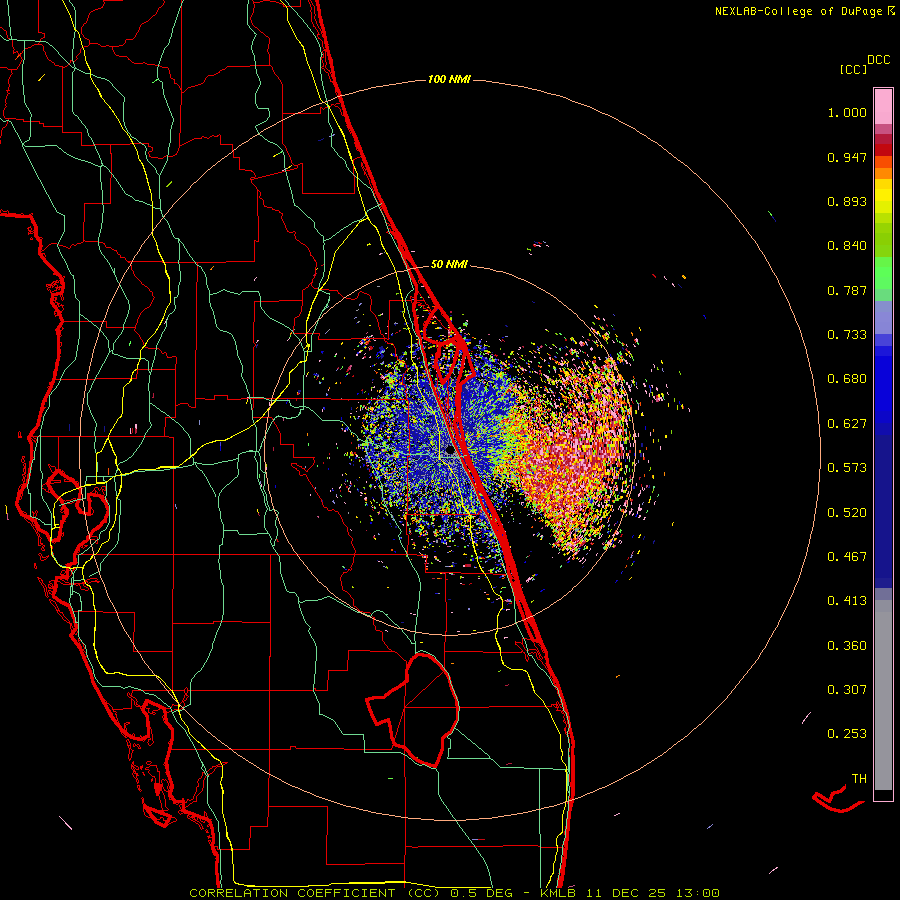Click the 0.253 legend value
Image resolution: width=900 pixels, height=900 pixels.
click(x=847, y=734)
